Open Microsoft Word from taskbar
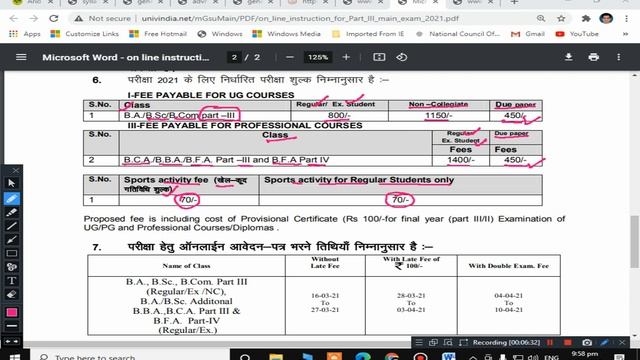 click(449, 357)
